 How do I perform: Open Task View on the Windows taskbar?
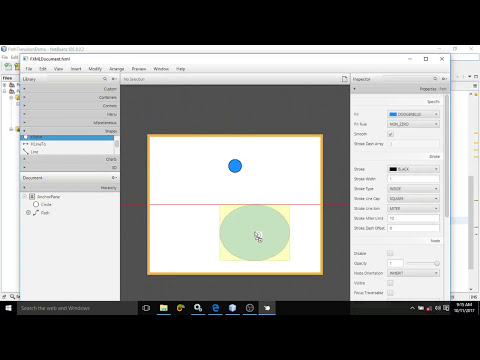tap(146, 308)
